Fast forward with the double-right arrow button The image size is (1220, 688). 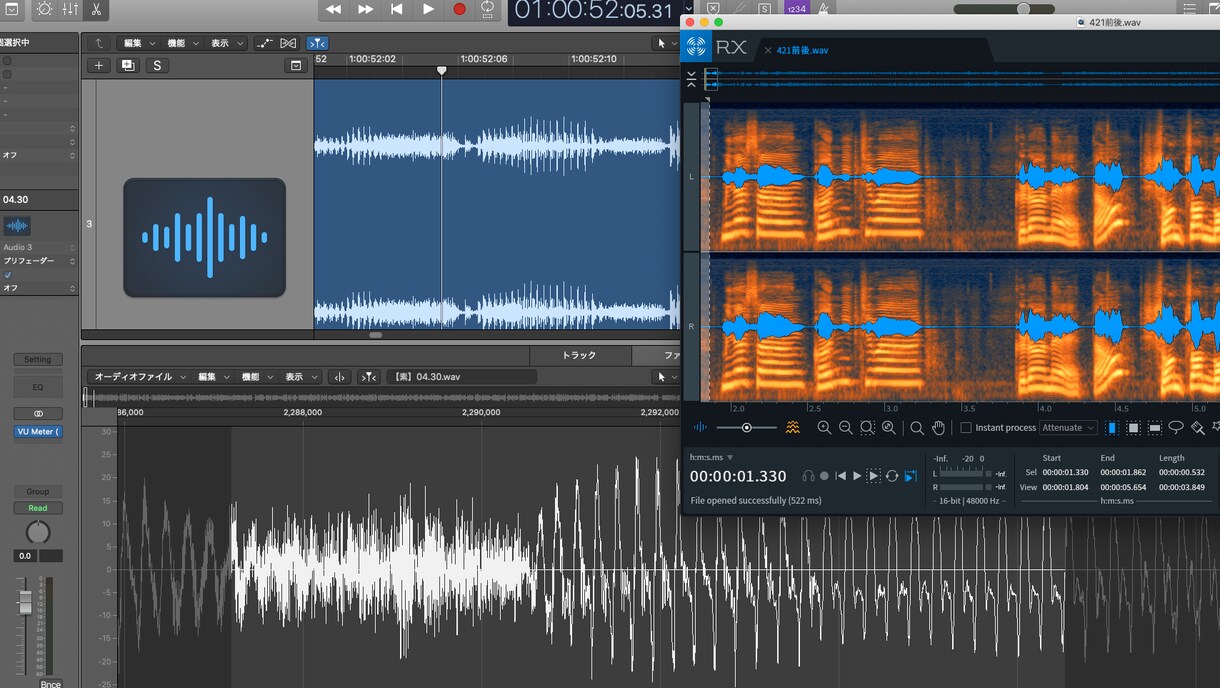click(x=365, y=9)
